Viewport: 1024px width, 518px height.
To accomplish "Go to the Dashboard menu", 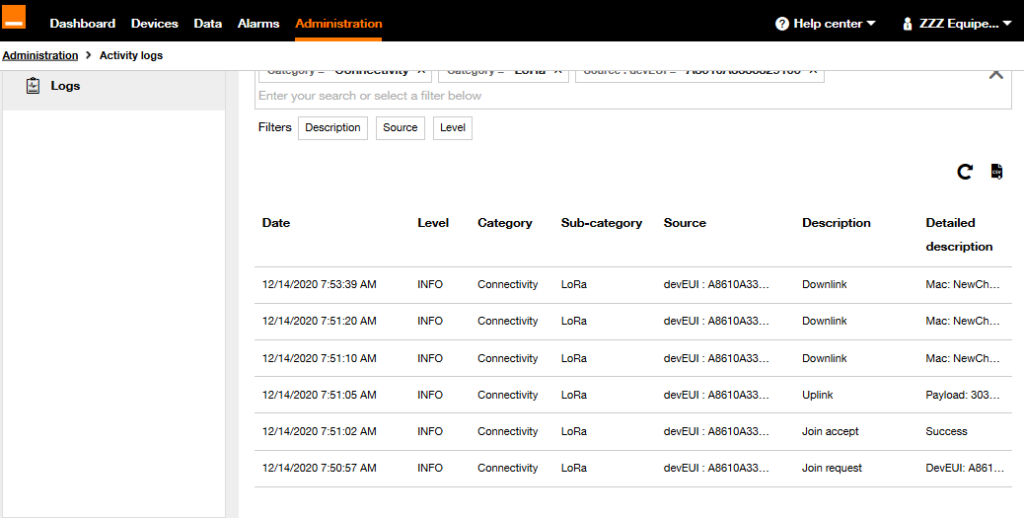I will (x=82, y=24).
